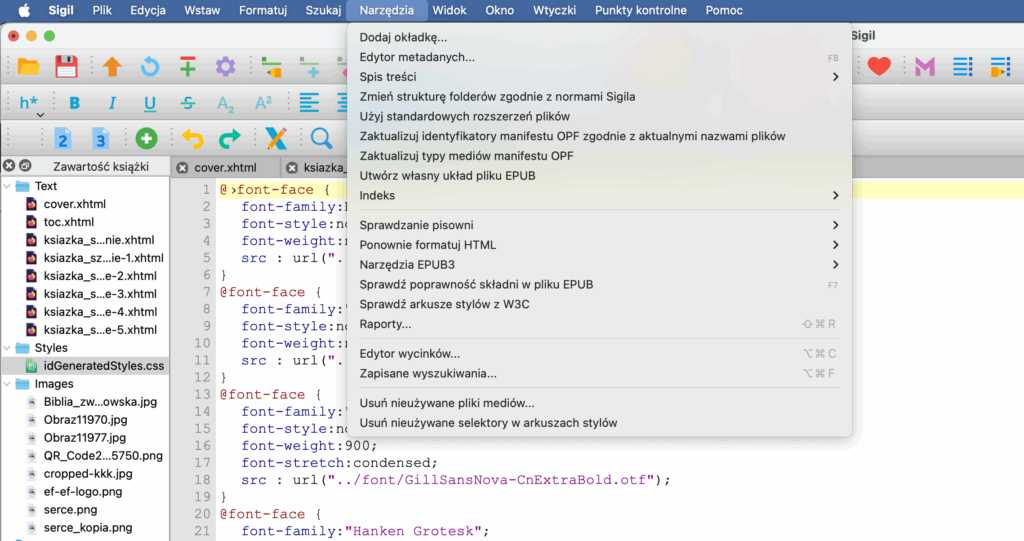The height and width of the screenshot is (541, 1024).
Task: Choose Edytor metadanych... from the menu
Action: (x=417, y=57)
